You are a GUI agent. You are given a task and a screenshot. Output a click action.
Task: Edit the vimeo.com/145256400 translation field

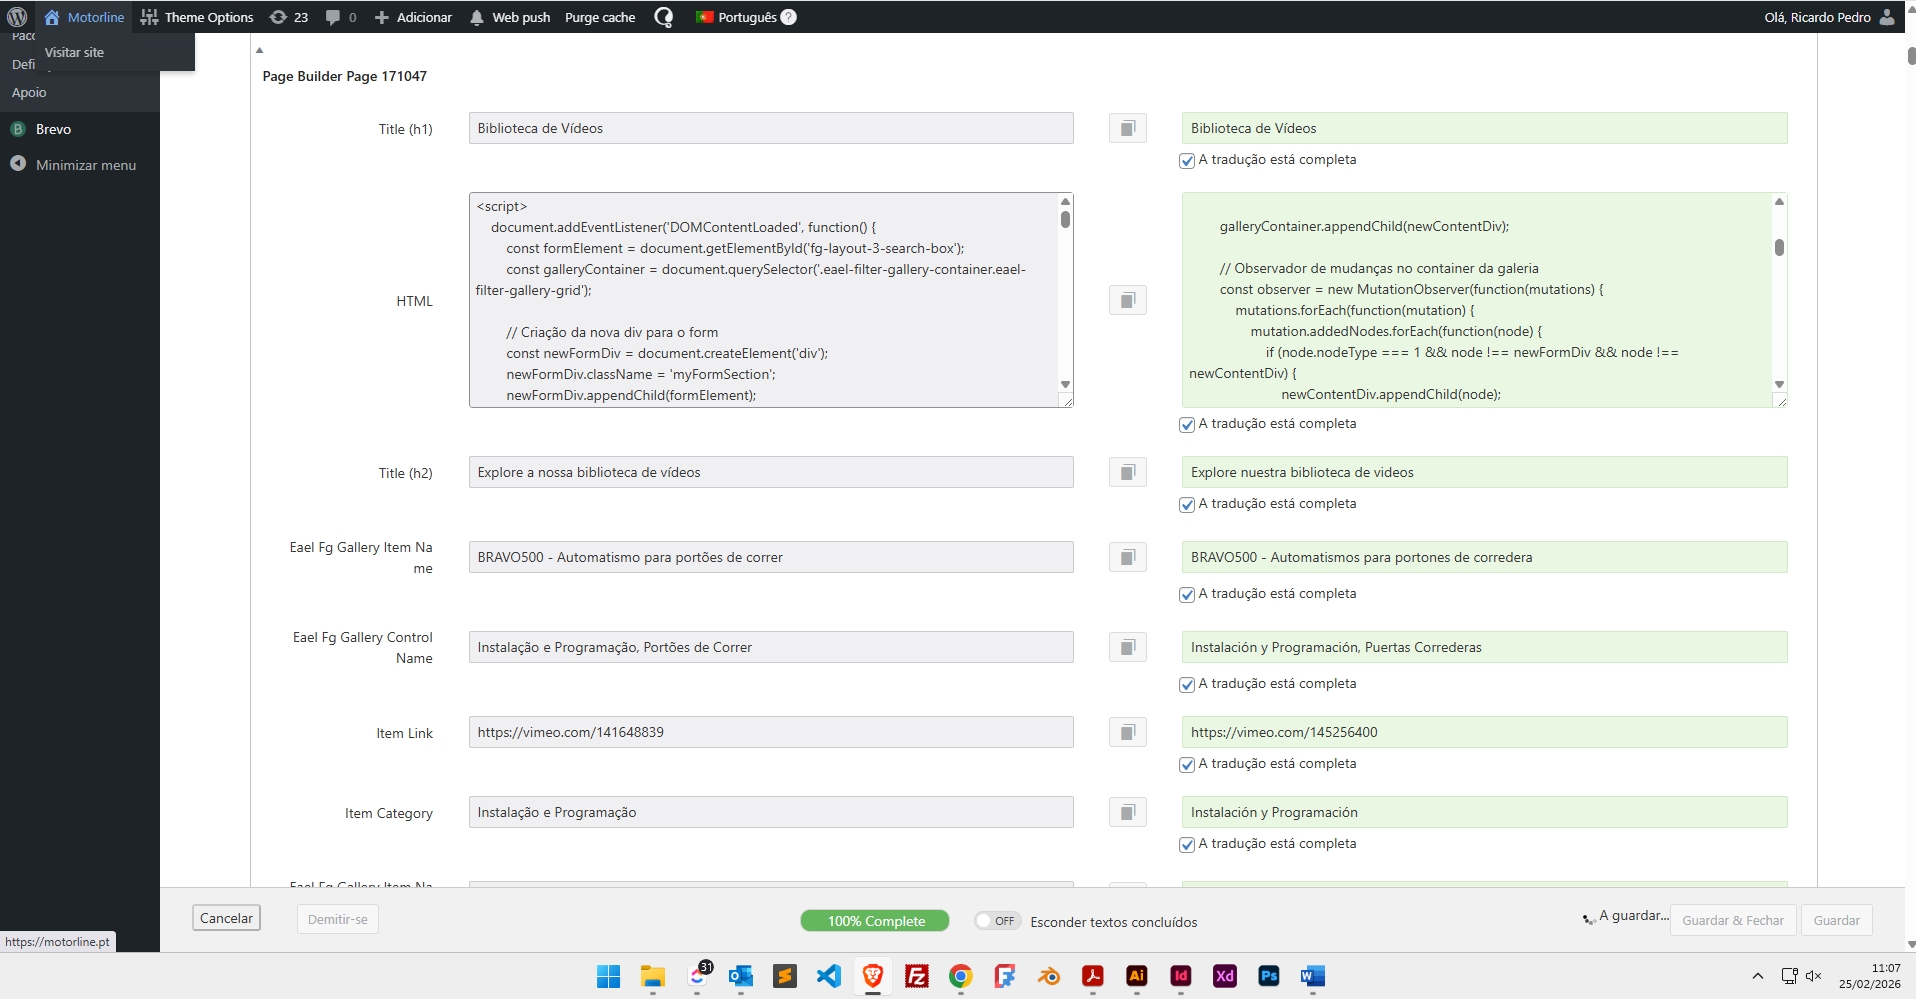pos(1484,732)
